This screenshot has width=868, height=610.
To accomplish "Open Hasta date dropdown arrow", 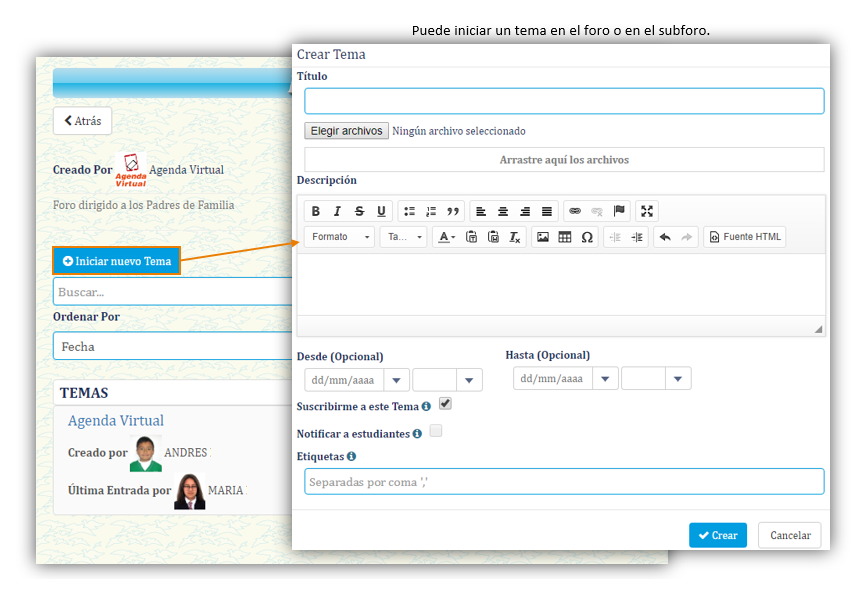I will tap(605, 379).
